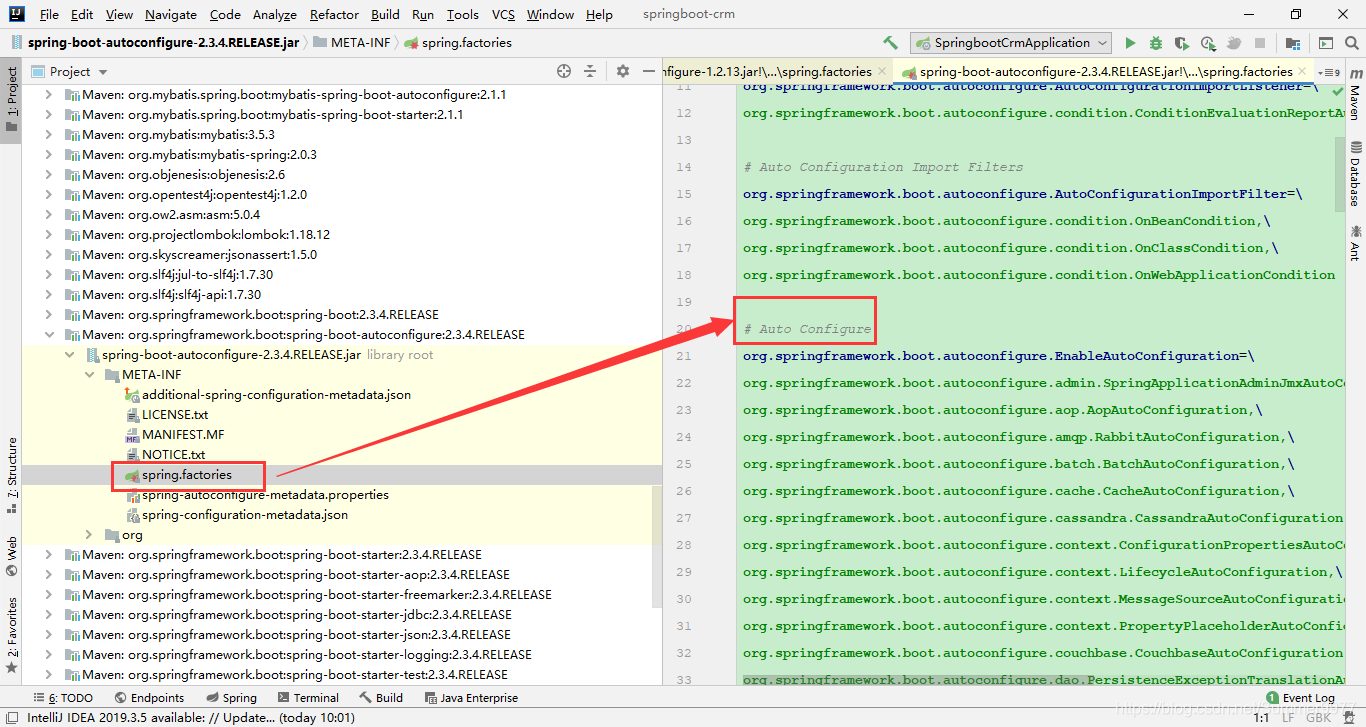
Task: Open the Terminal tool window
Action: [x=308, y=698]
